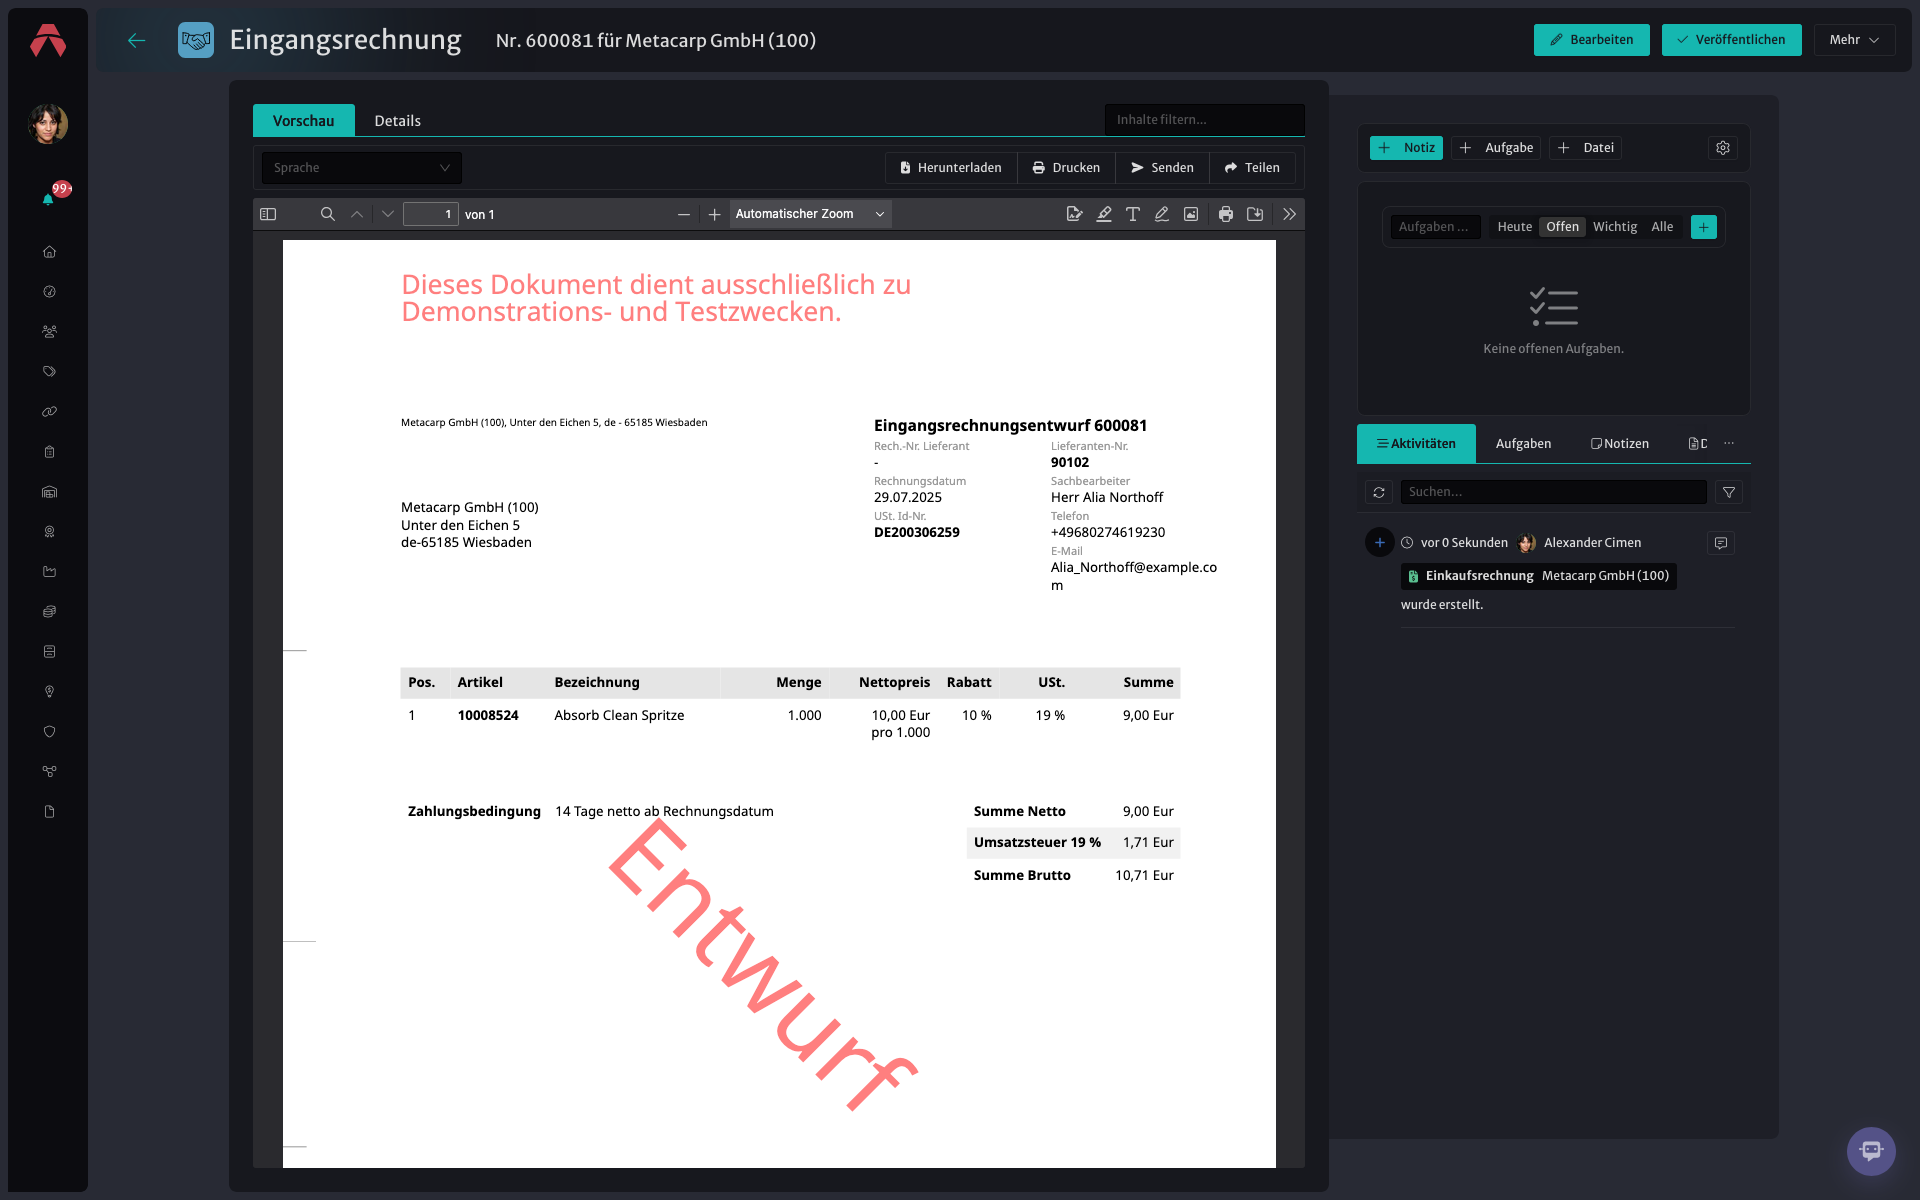Image resolution: width=1920 pixels, height=1200 pixels.
Task: Open the price tags icon in the sidebar
Action: coord(49,372)
